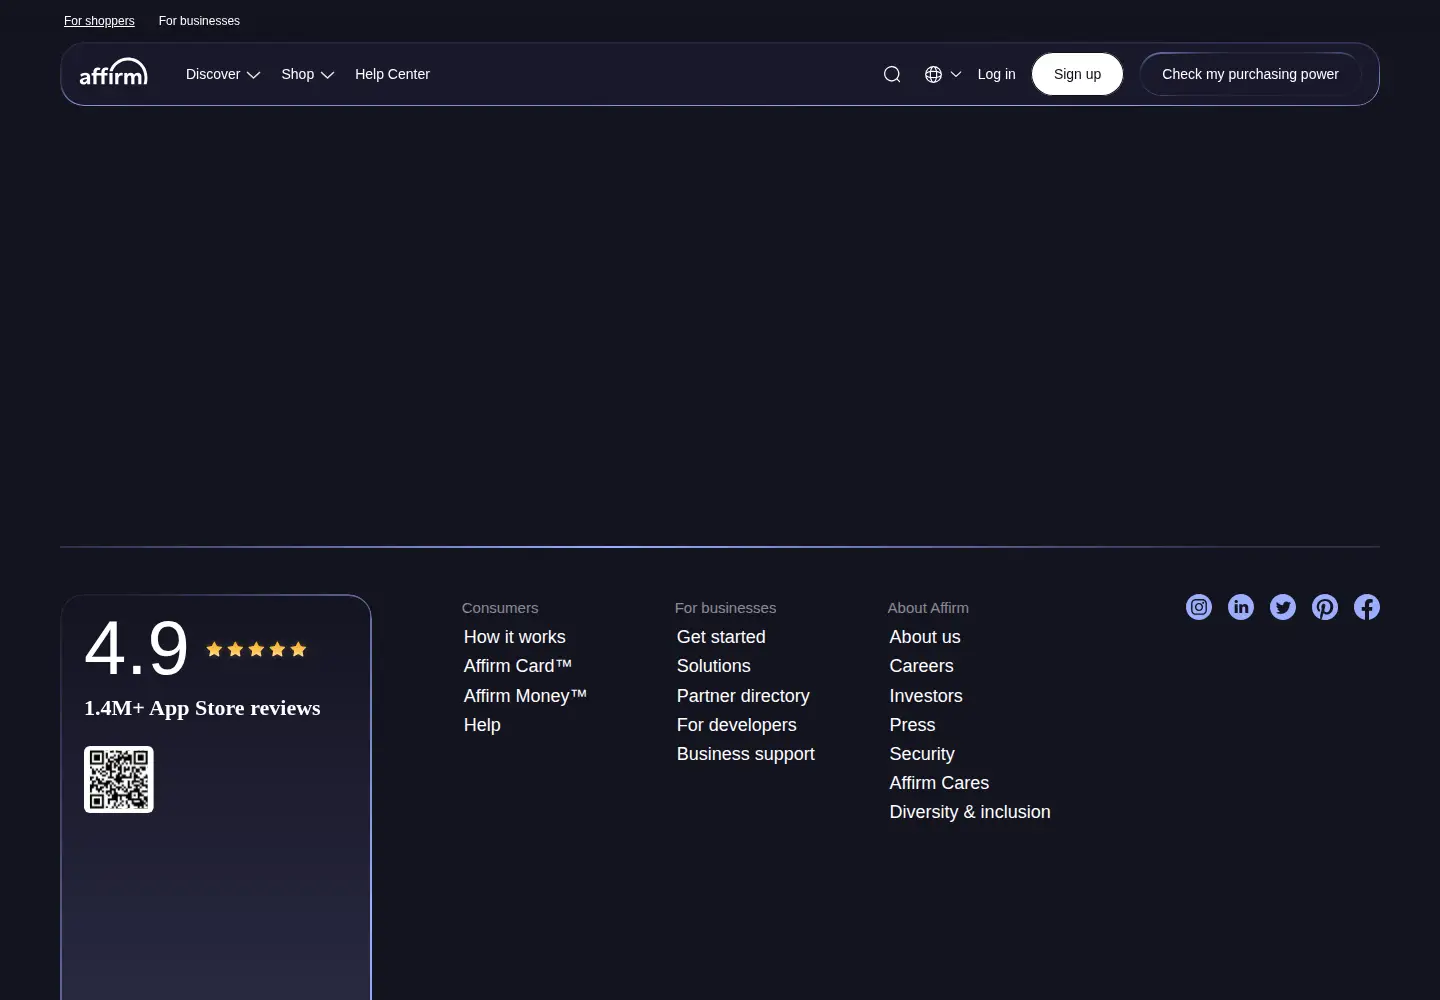The image size is (1440, 1000).
Task: Go to the For developers link
Action: point(737,725)
